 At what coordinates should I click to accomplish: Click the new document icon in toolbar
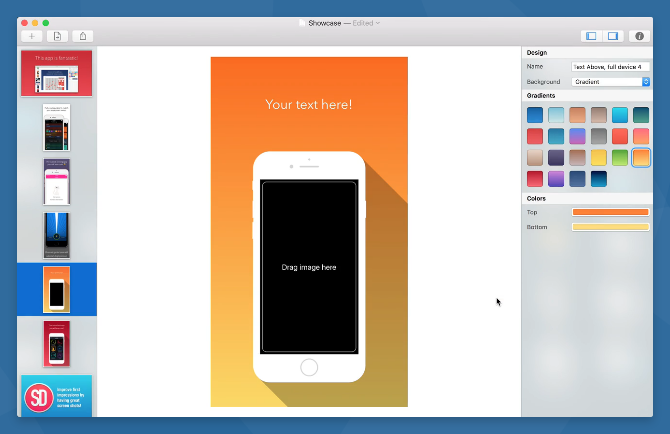(x=57, y=36)
